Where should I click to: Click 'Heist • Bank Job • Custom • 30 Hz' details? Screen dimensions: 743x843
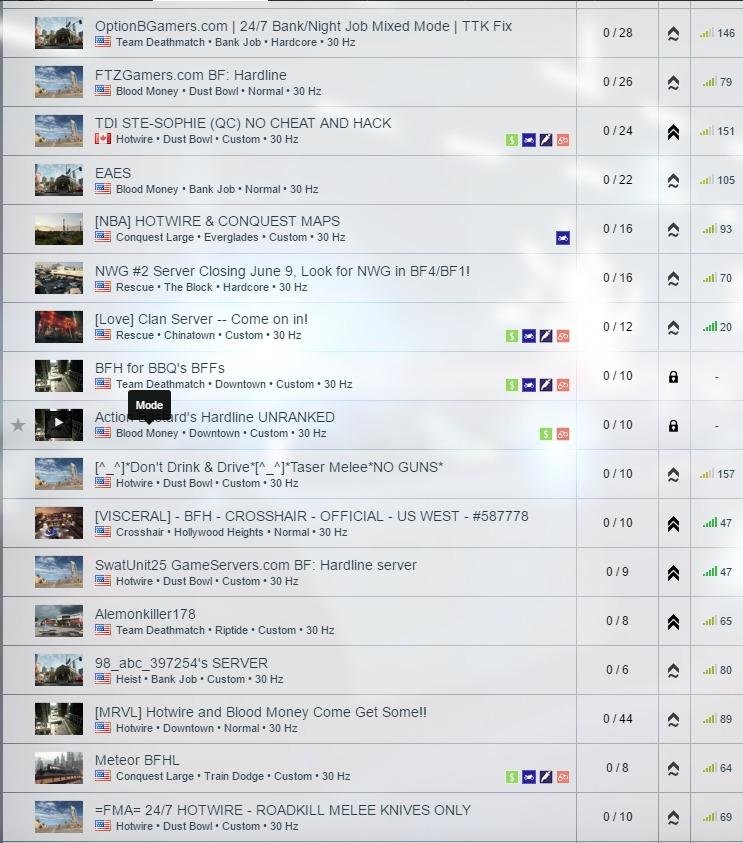(x=199, y=679)
